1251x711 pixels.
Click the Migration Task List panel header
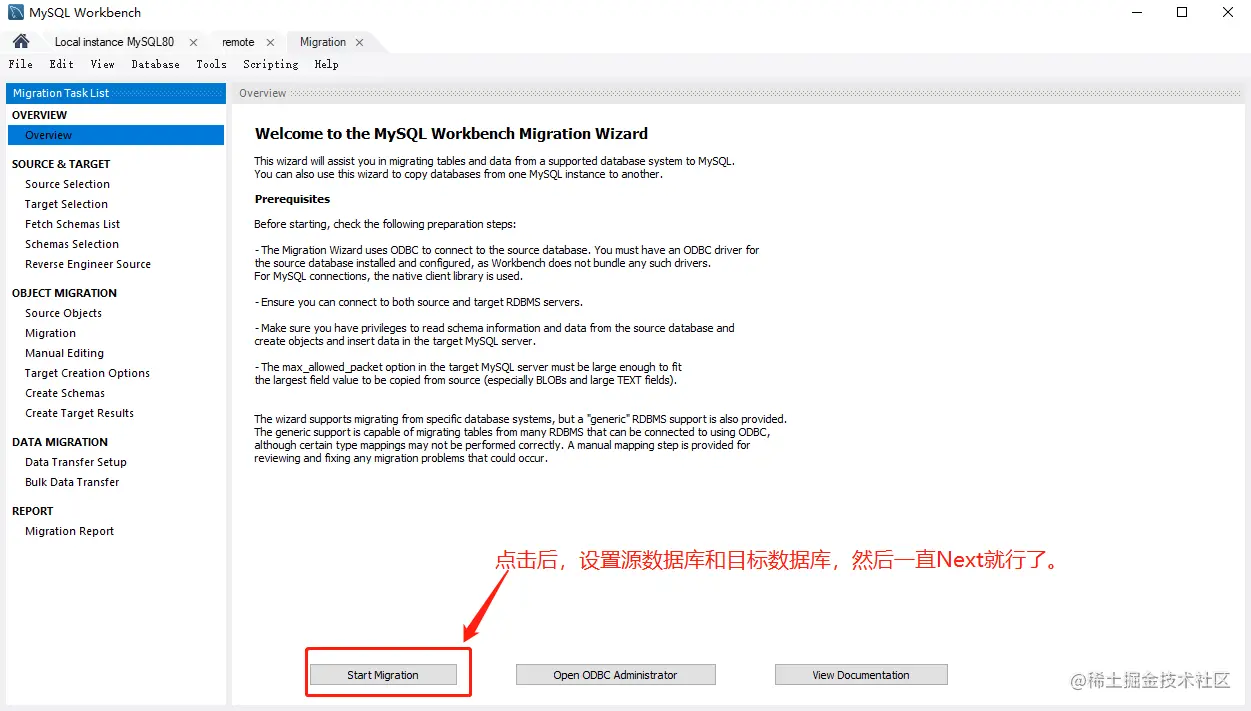coord(116,93)
